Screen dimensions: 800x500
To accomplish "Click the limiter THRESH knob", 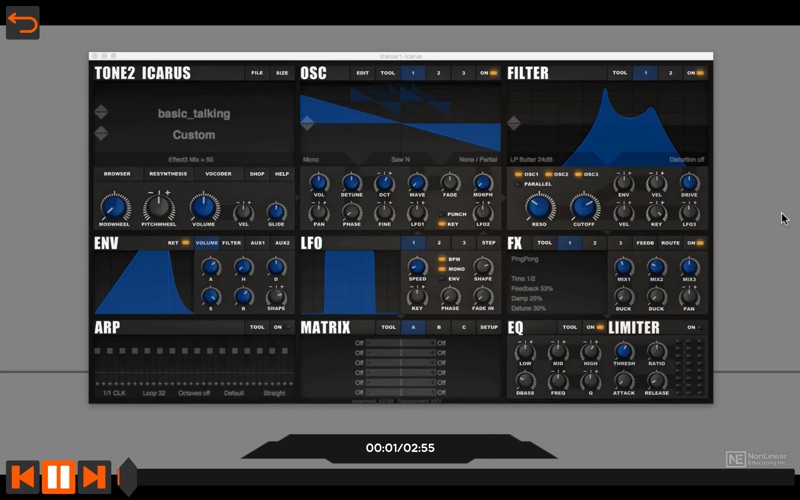I will [x=623, y=351].
